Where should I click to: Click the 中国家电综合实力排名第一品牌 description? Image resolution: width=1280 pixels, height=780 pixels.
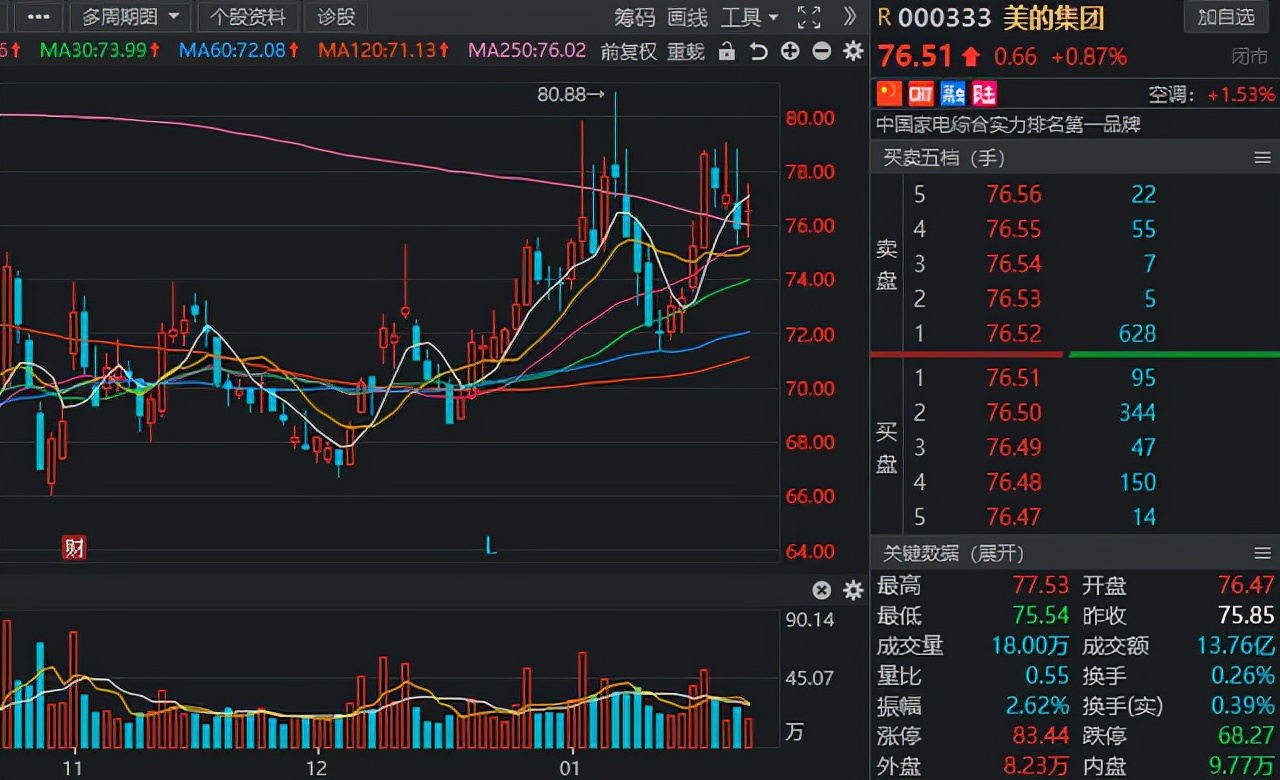(x=1009, y=125)
